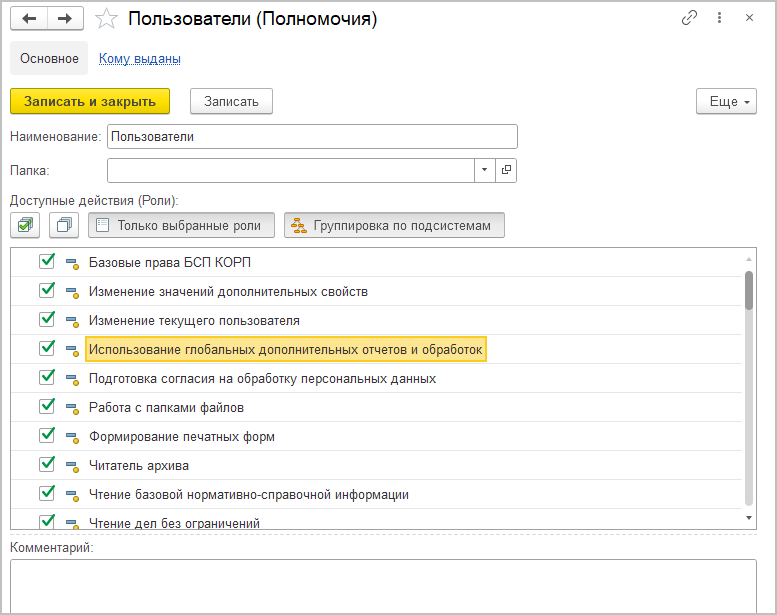Click the Записать button

[231, 101]
